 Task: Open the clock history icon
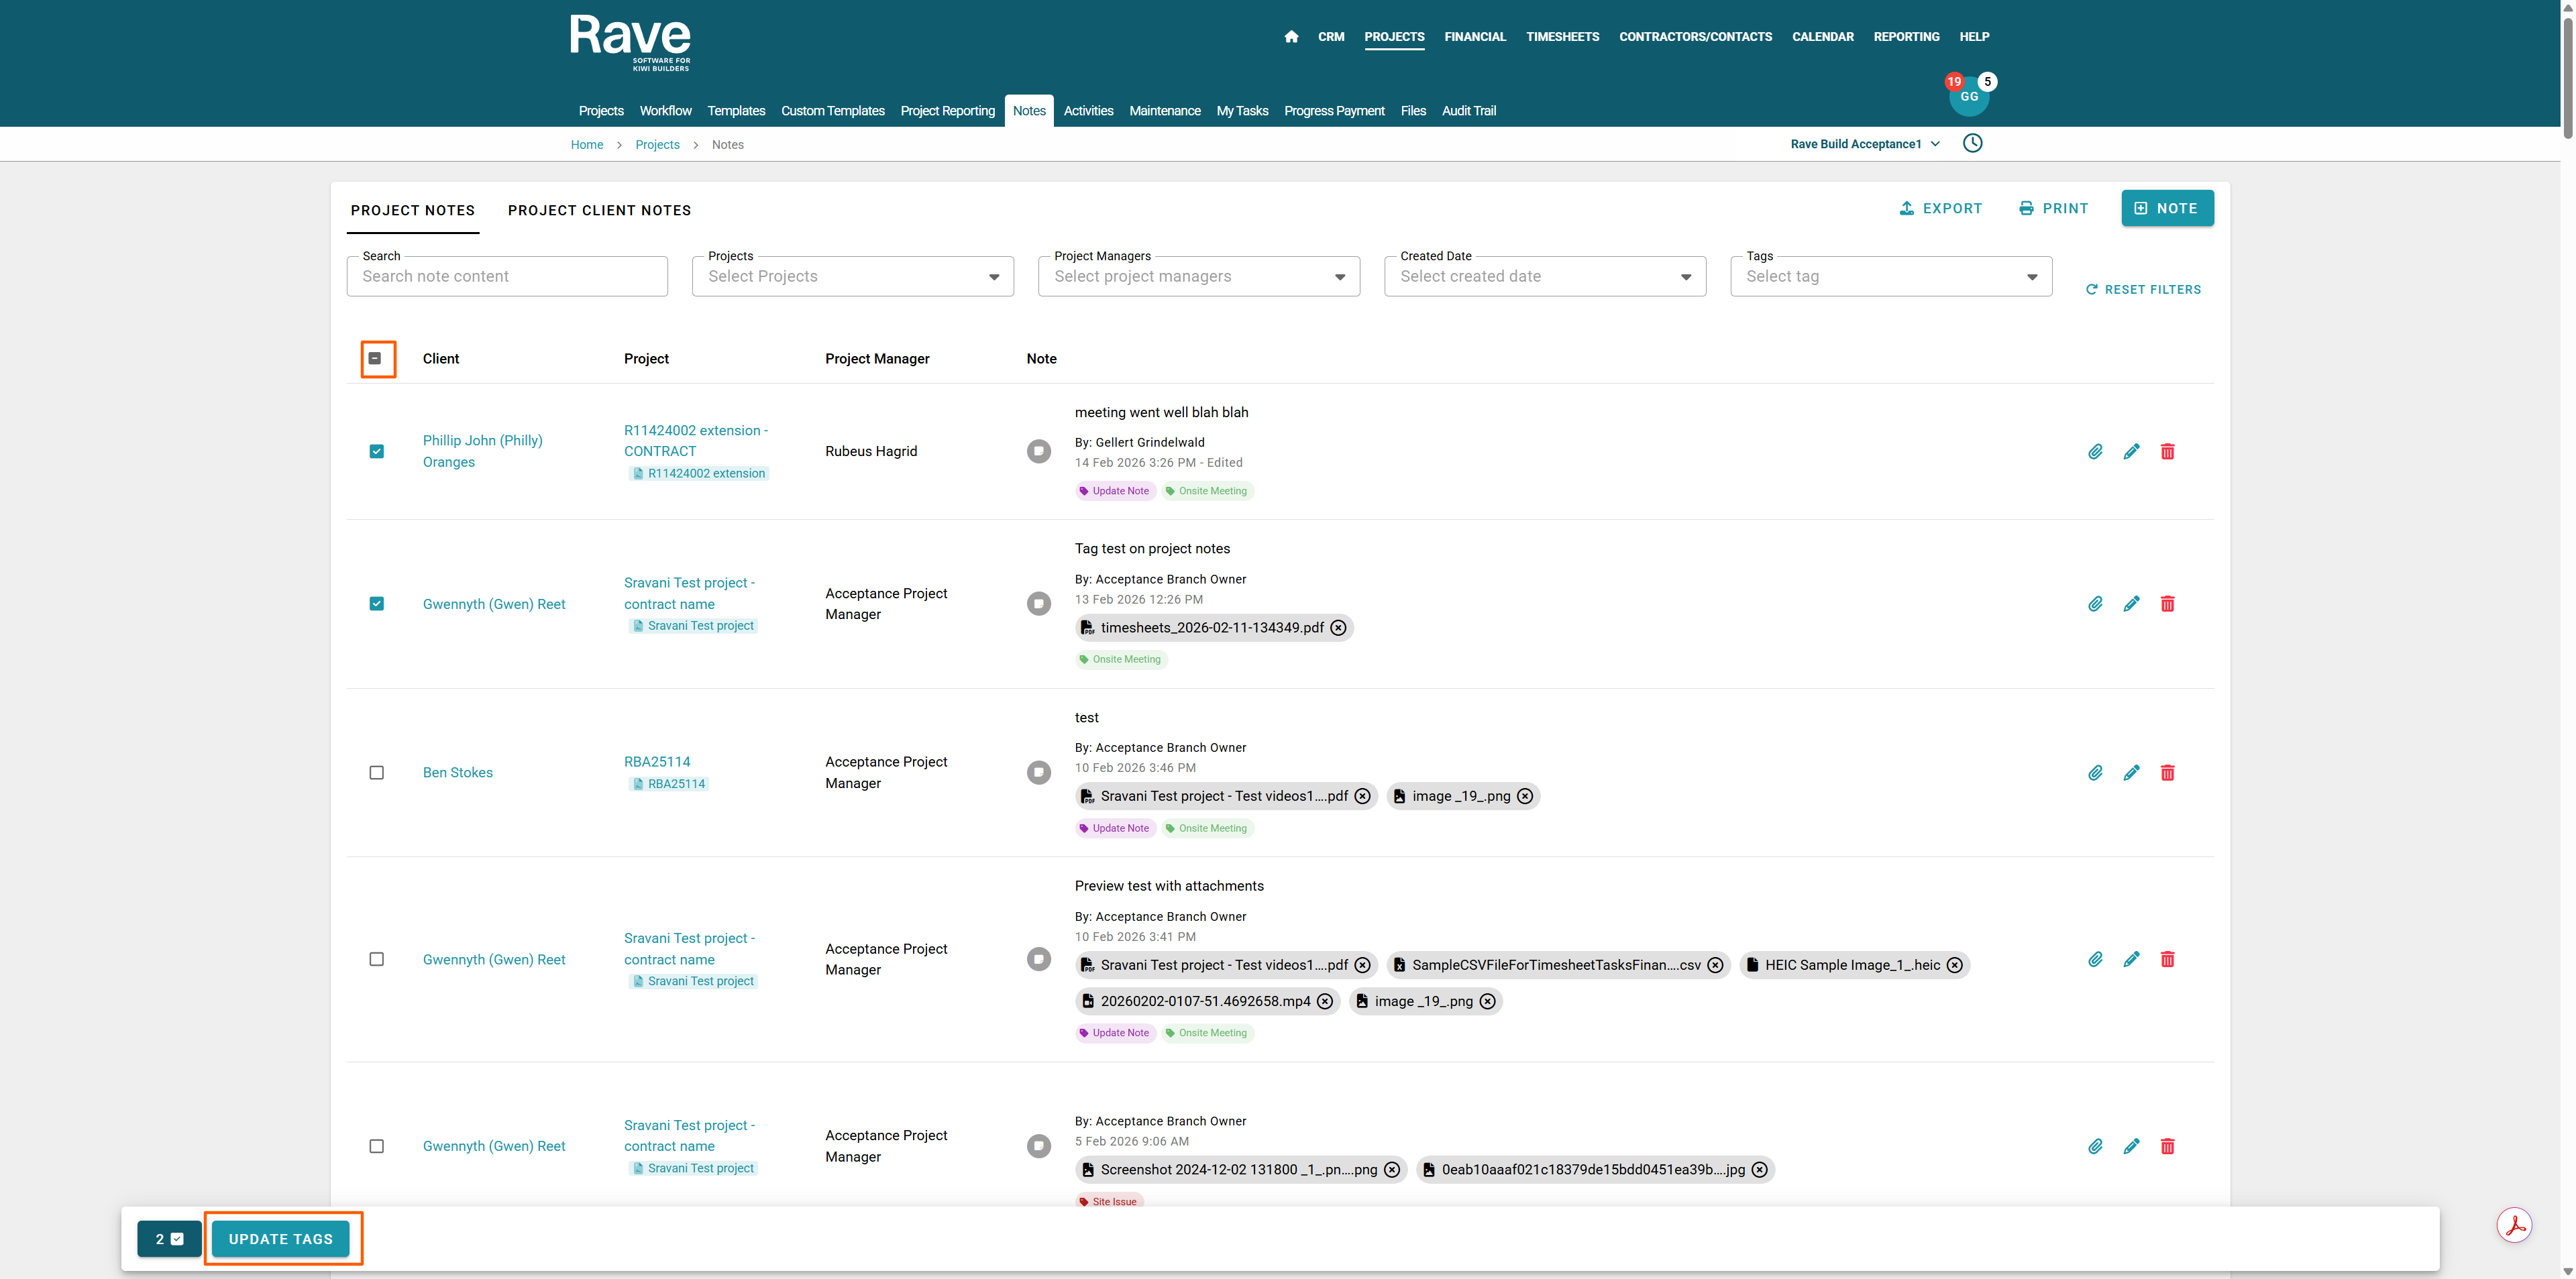pyautogui.click(x=1972, y=143)
